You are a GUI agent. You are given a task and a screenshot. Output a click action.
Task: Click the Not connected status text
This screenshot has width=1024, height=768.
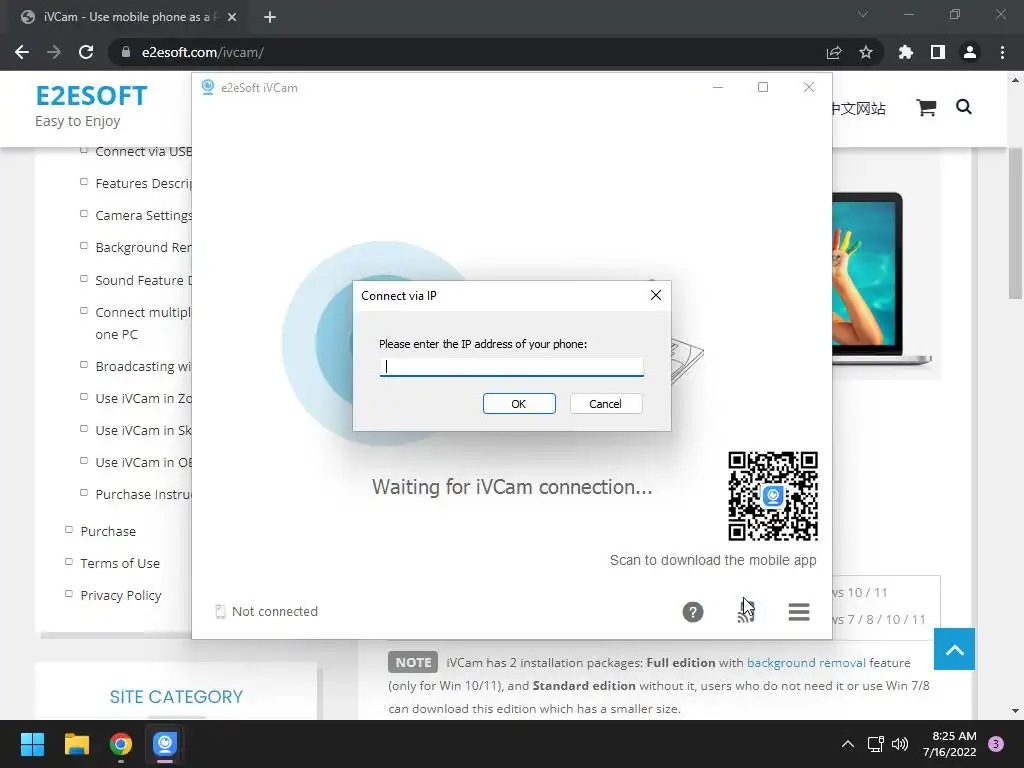274,612
